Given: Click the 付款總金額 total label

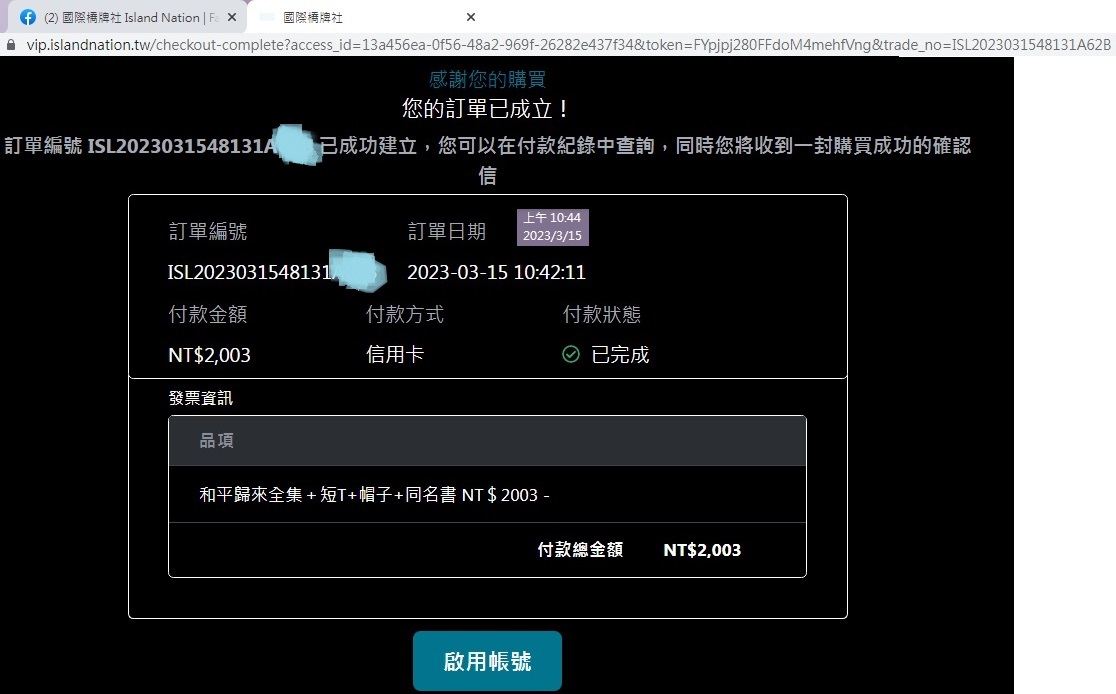Looking at the screenshot, I should coord(580,550).
